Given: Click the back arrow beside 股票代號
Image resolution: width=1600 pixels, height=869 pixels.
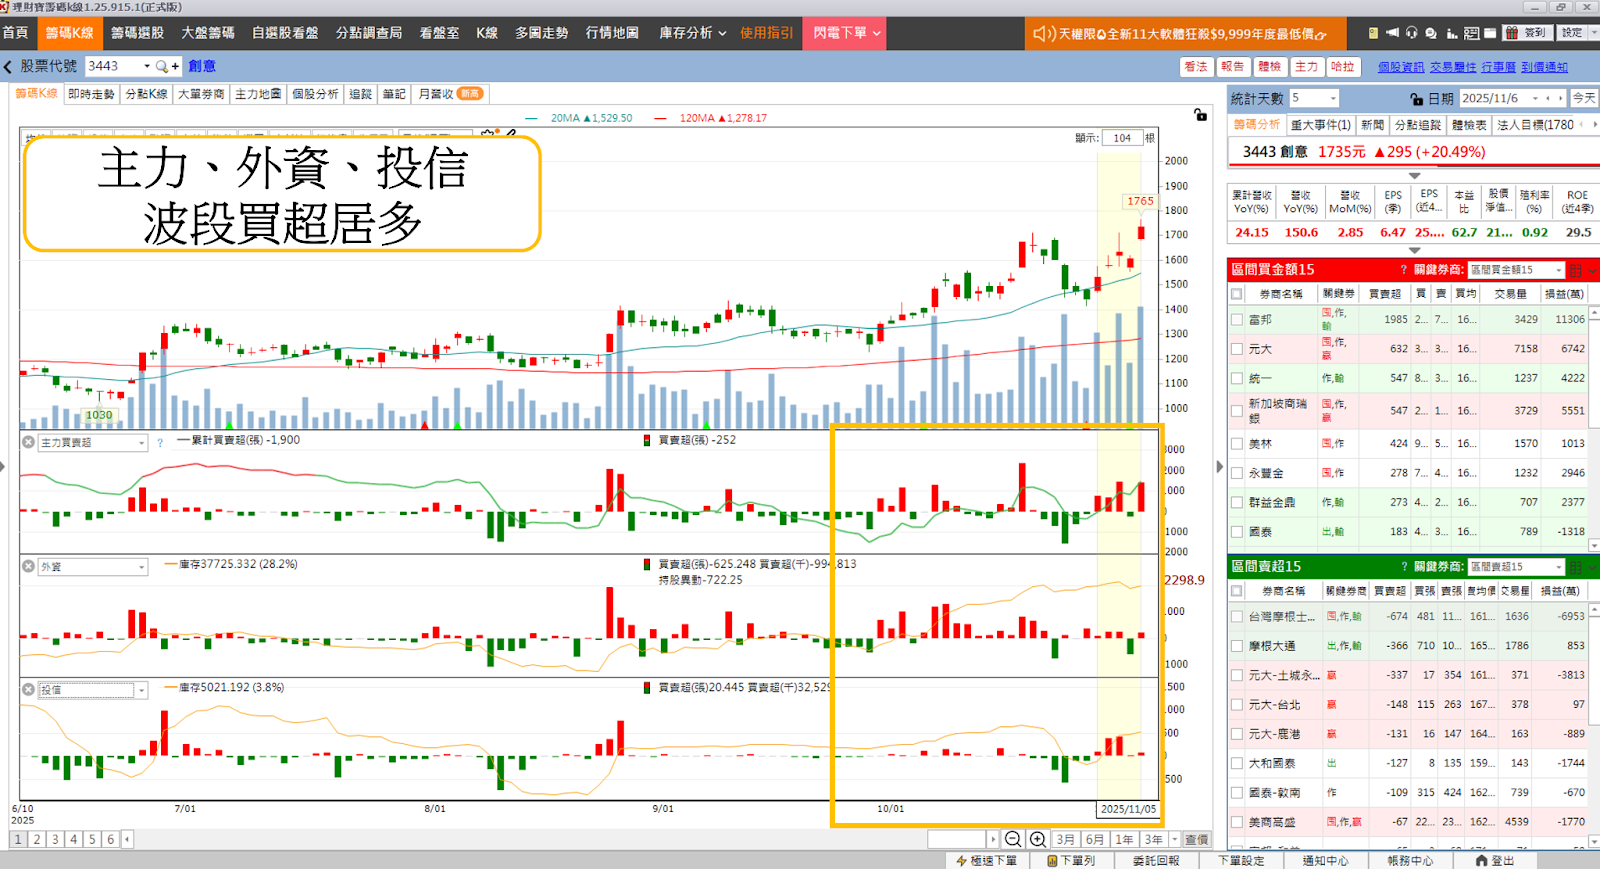Looking at the screenshot, I should pos(8,67).
